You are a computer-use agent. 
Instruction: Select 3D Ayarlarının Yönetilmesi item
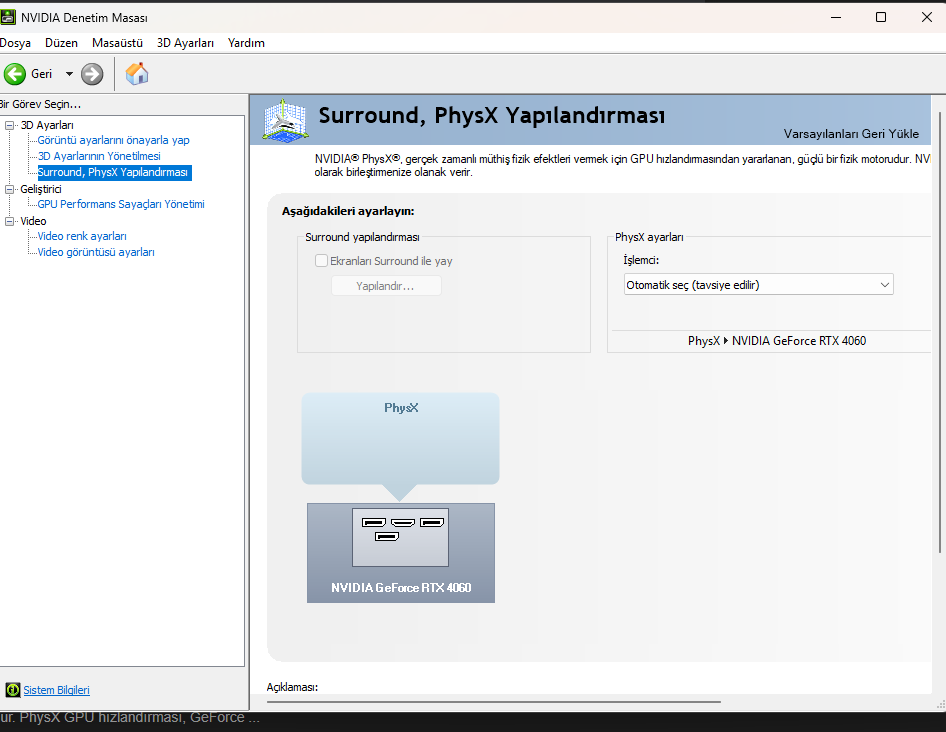coord(99,156)
